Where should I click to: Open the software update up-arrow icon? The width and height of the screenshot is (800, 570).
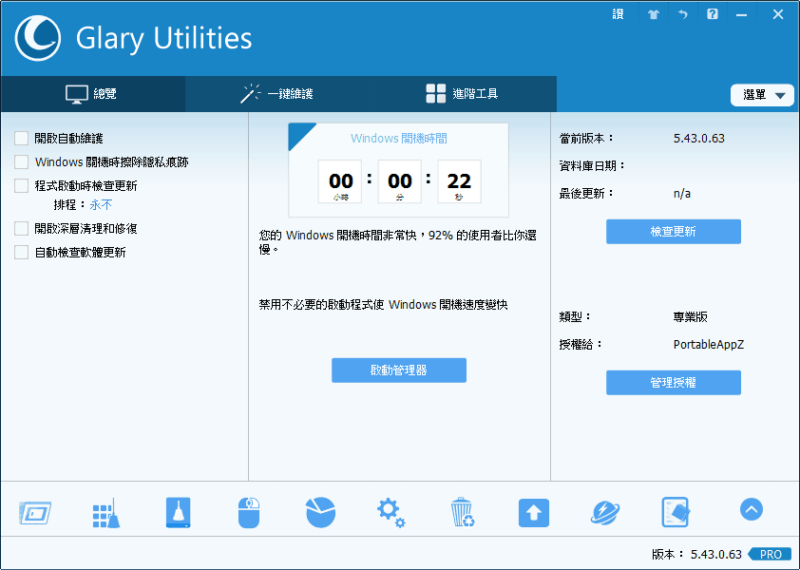pyautogui.click(x=534, y=512)
